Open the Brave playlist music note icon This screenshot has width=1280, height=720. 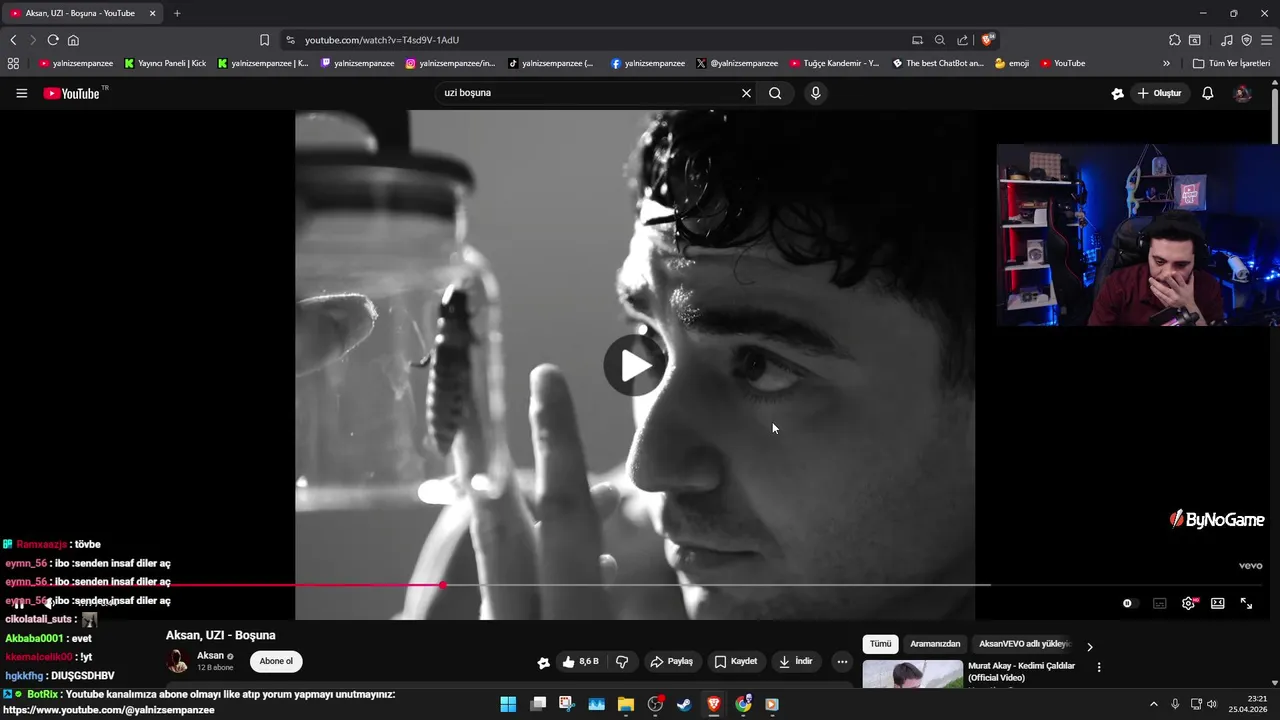[x=1227, y=40]
